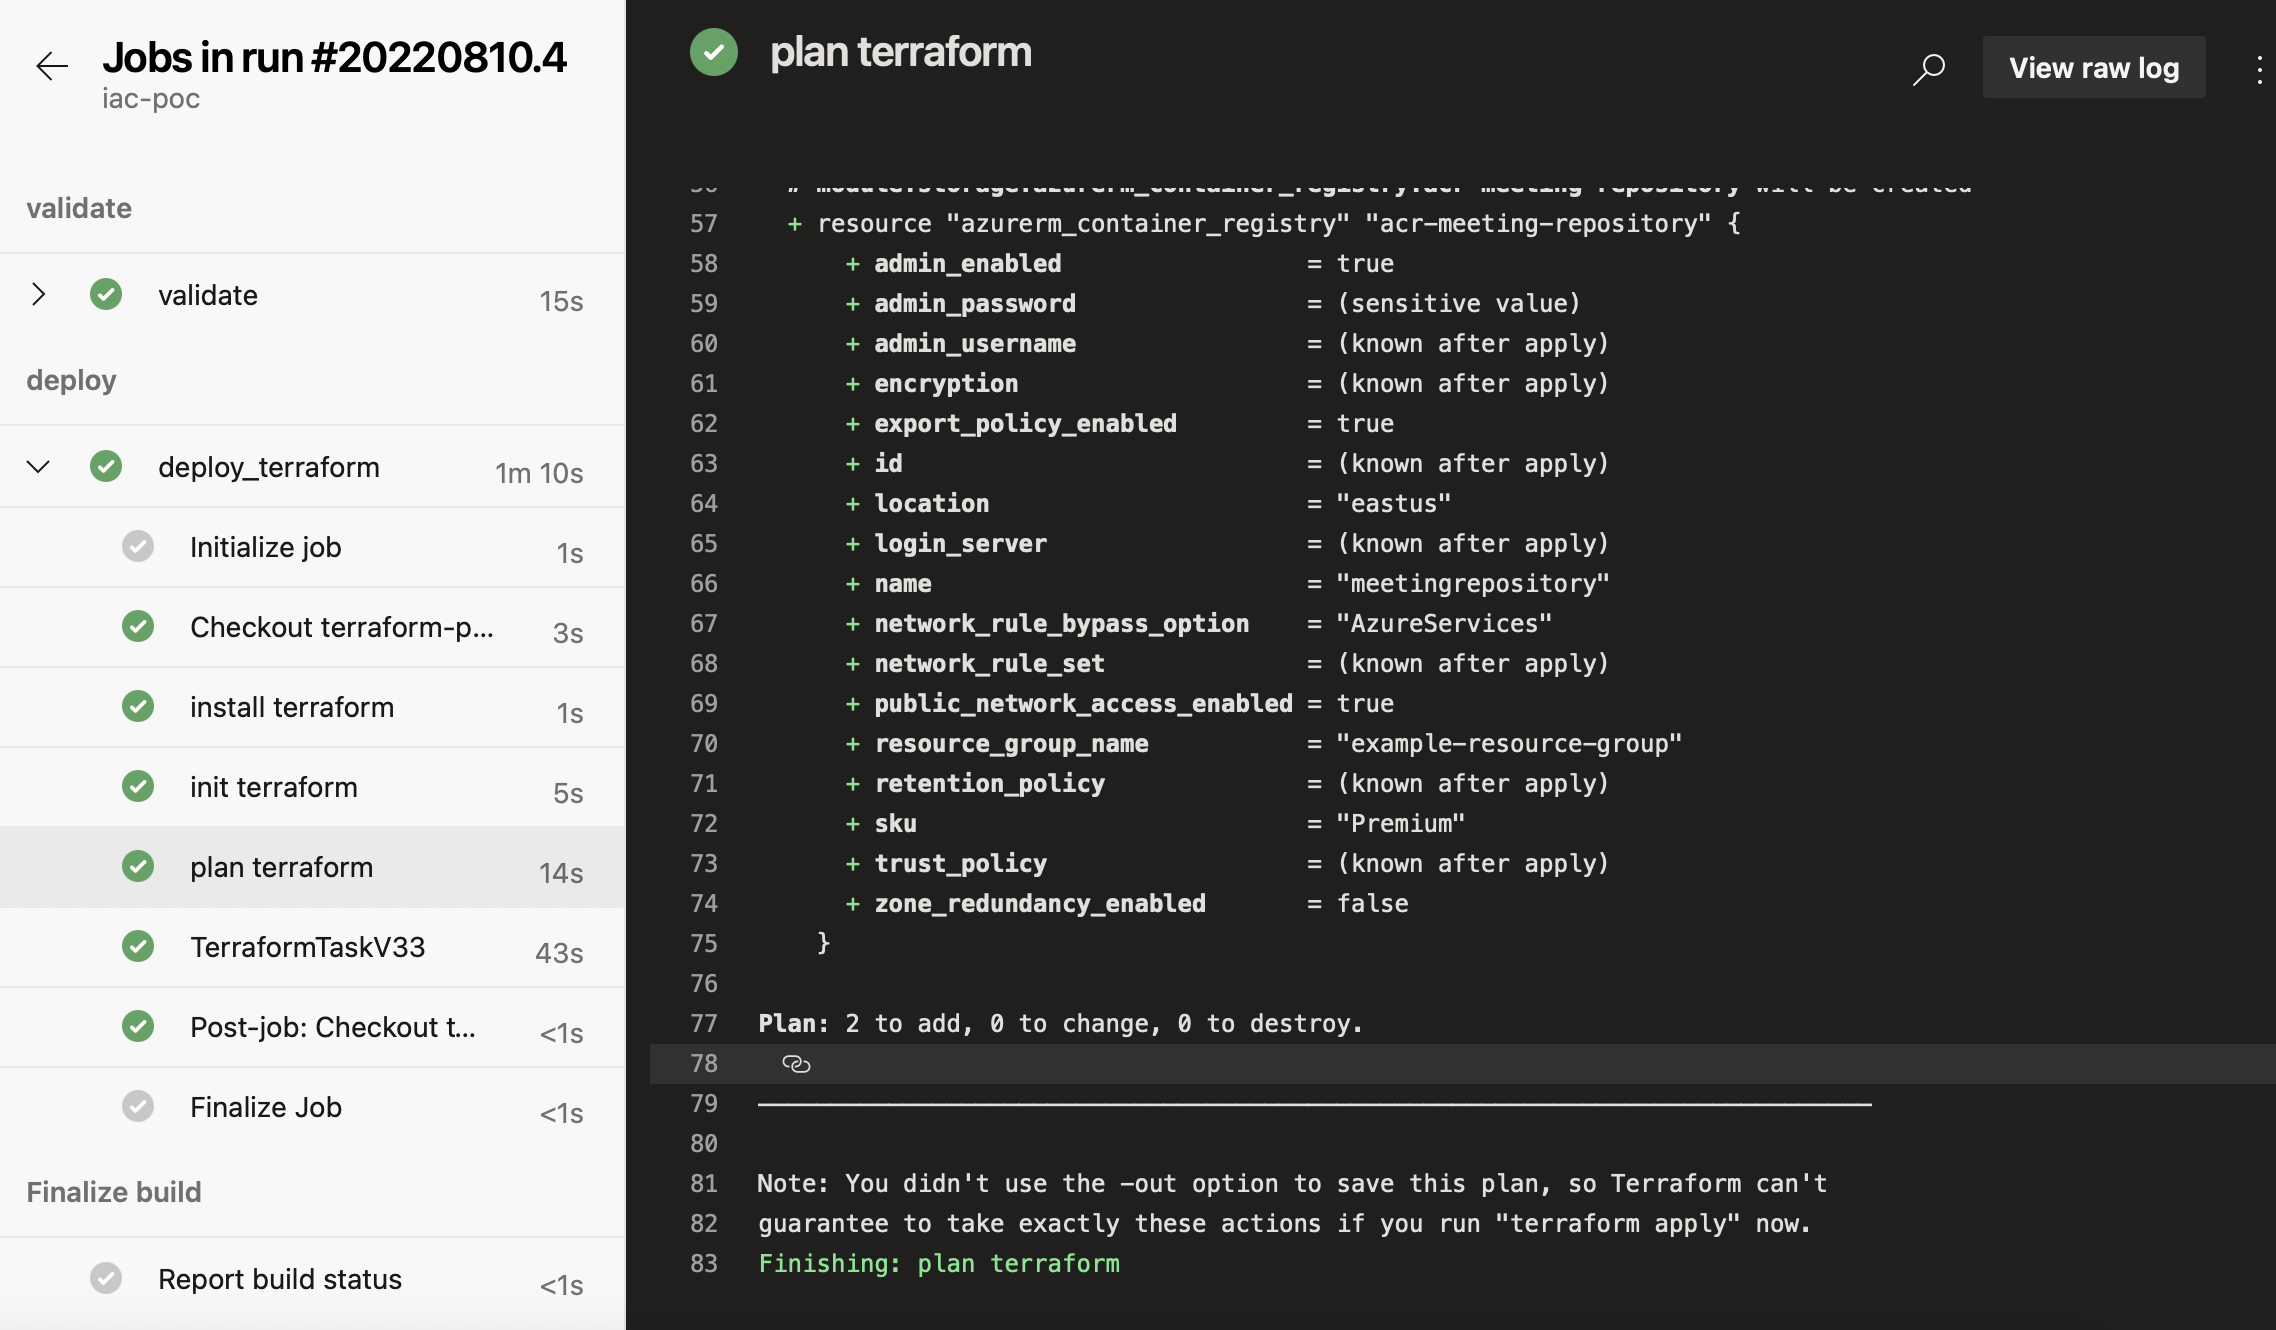Copy link icon on log line 78
2276x1330 pixels.
796,1064
